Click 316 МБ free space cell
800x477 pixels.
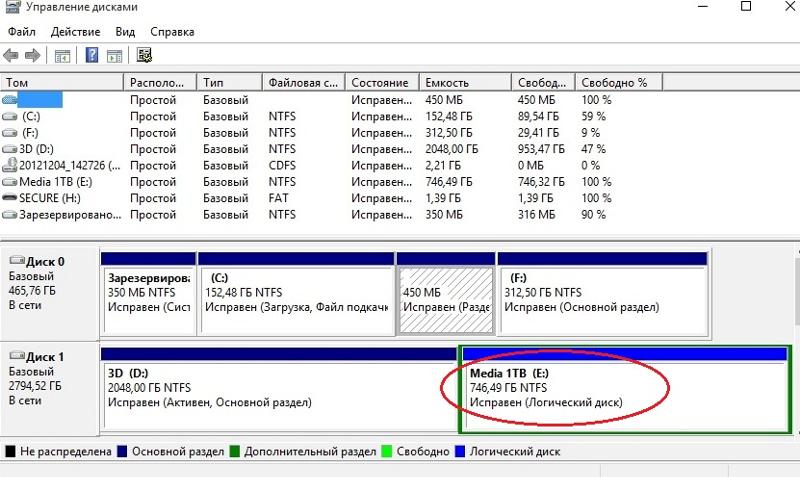536,215
